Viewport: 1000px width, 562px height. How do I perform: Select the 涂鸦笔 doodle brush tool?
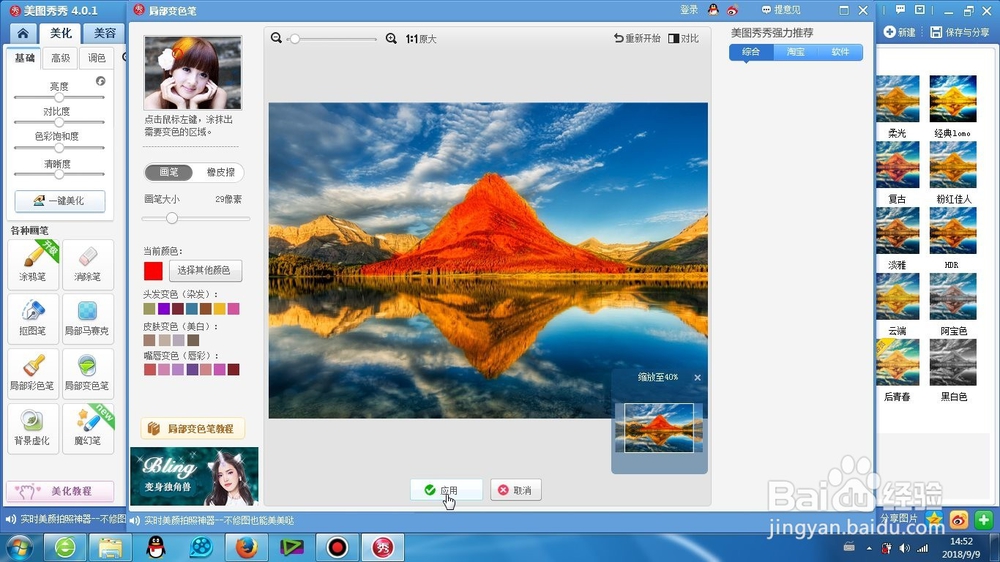tap(33, 264)
